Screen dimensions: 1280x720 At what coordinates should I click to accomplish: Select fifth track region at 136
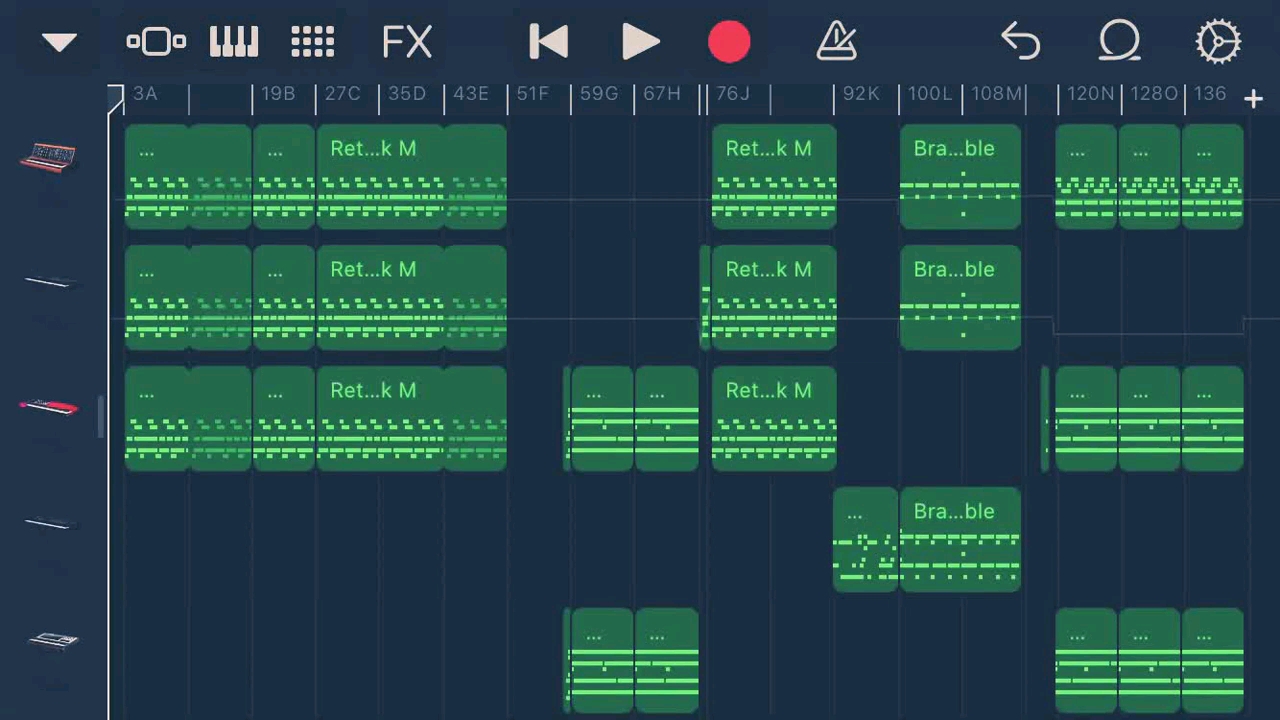[1213, 660]
